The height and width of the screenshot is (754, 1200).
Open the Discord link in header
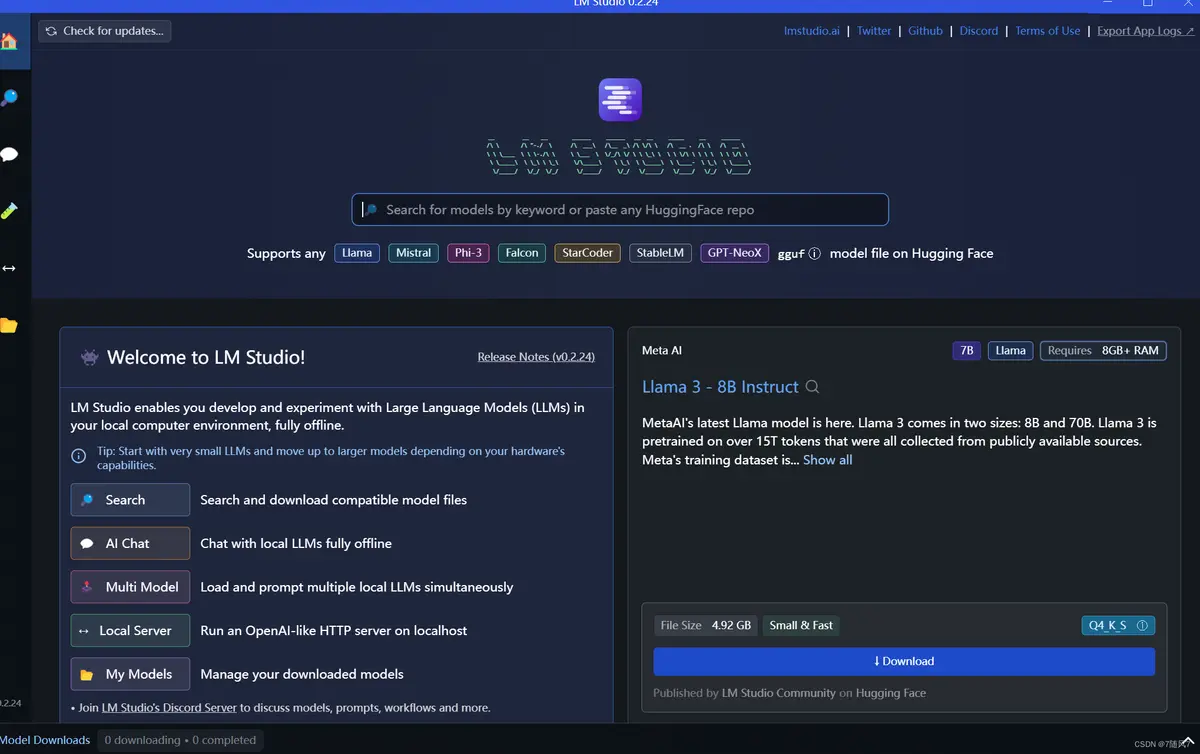pos(979,31)
